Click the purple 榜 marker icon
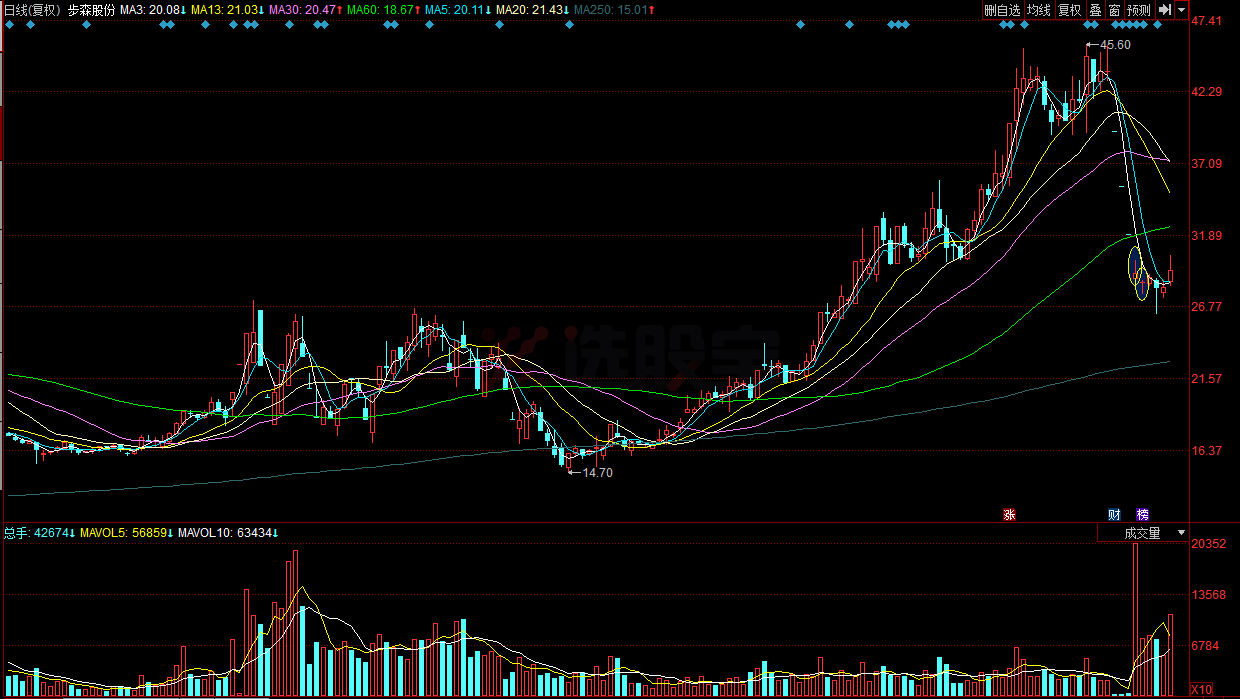The width and height of the screenshot is (1240, 699). point(1143,514)
